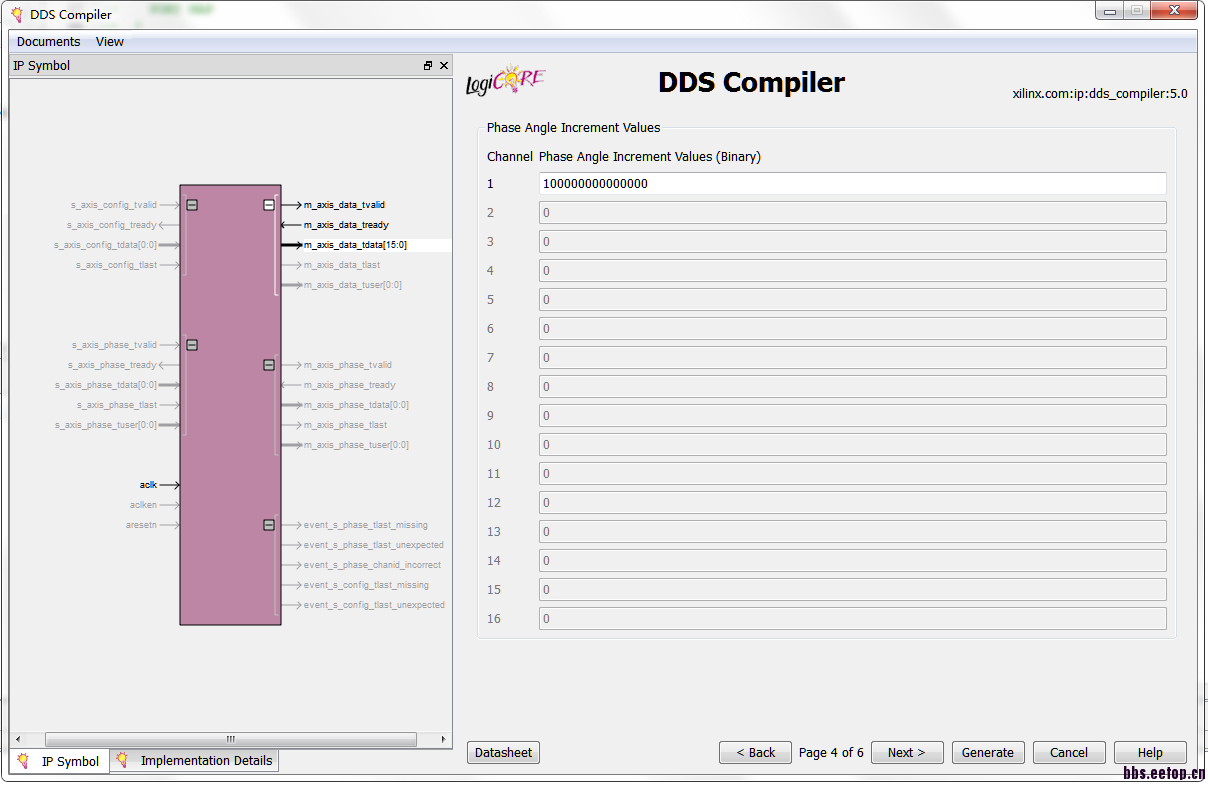Click the channel 1 phase increment field
Image resolution: width=1208 pixels, height=785 pixels.
[x=853, y=184]
